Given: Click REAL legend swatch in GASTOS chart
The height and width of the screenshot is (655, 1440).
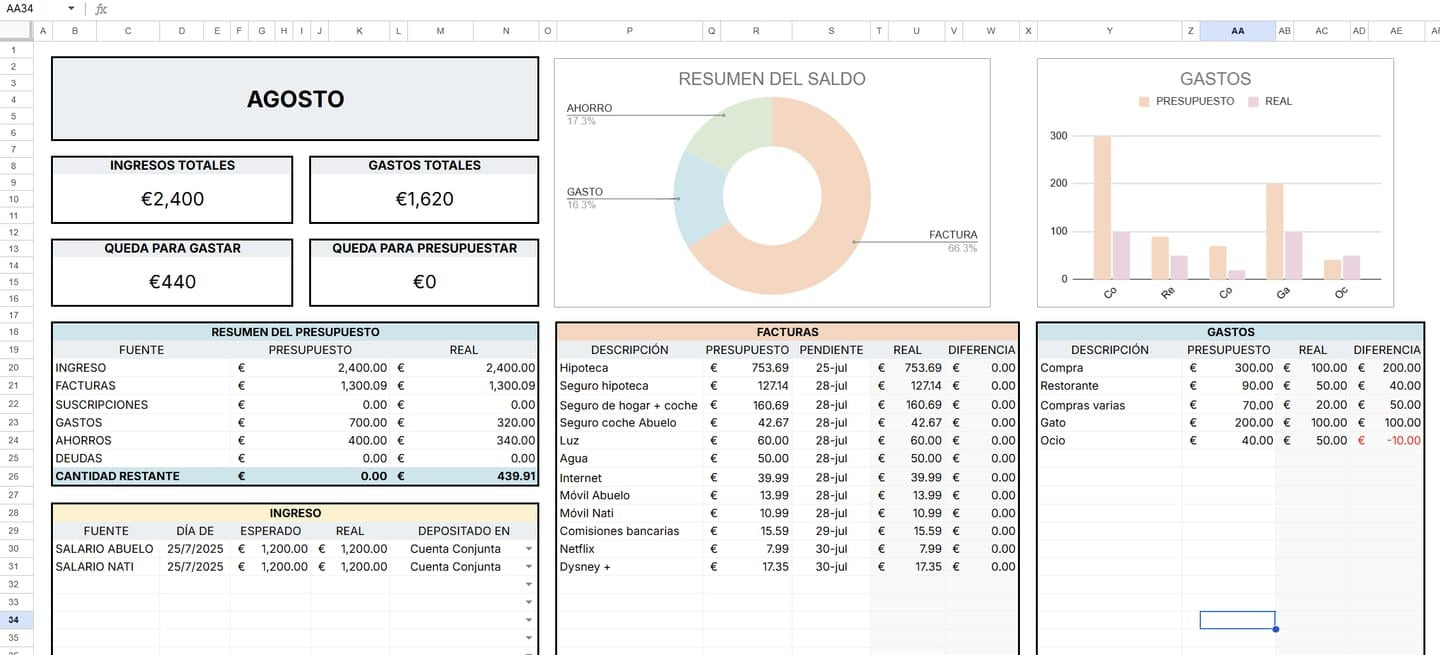Looking at the screenshot, I should click(1253, 101).
